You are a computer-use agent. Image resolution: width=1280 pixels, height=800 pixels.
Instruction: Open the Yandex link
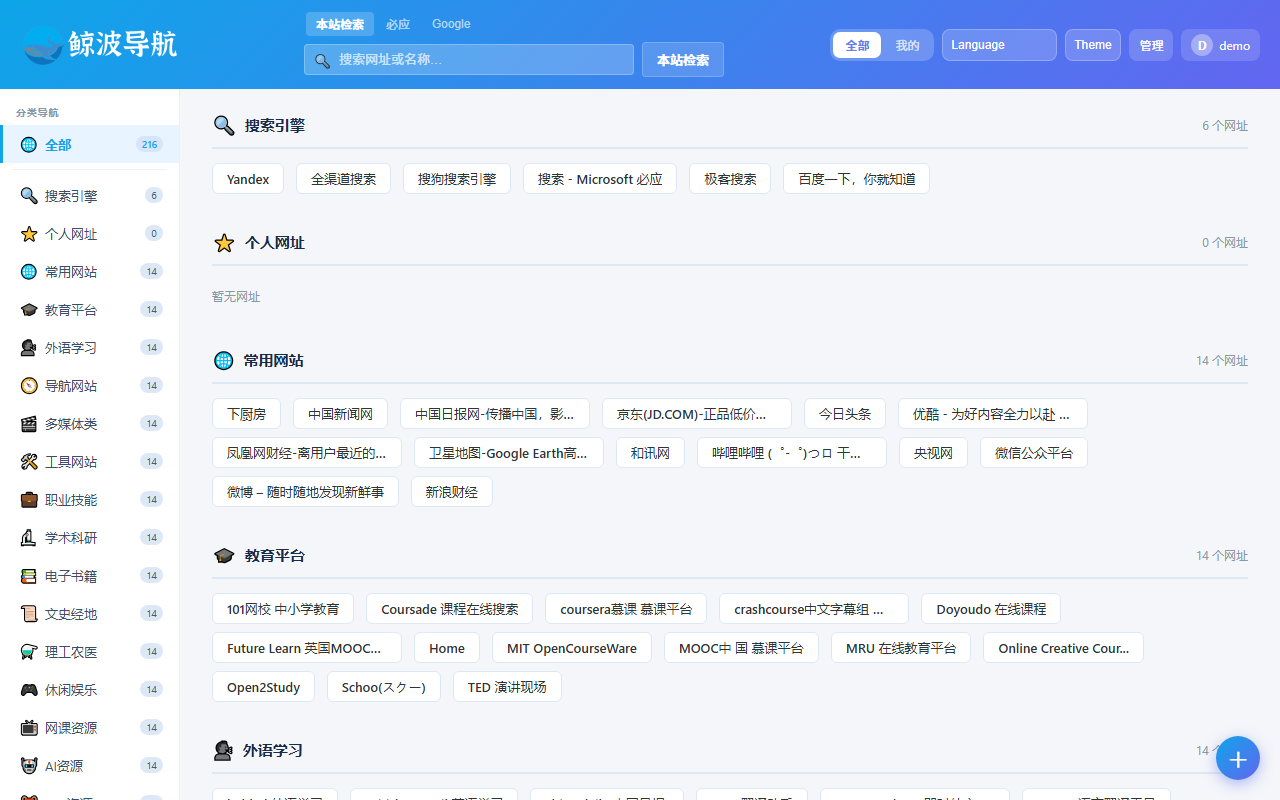click(248, 179)
